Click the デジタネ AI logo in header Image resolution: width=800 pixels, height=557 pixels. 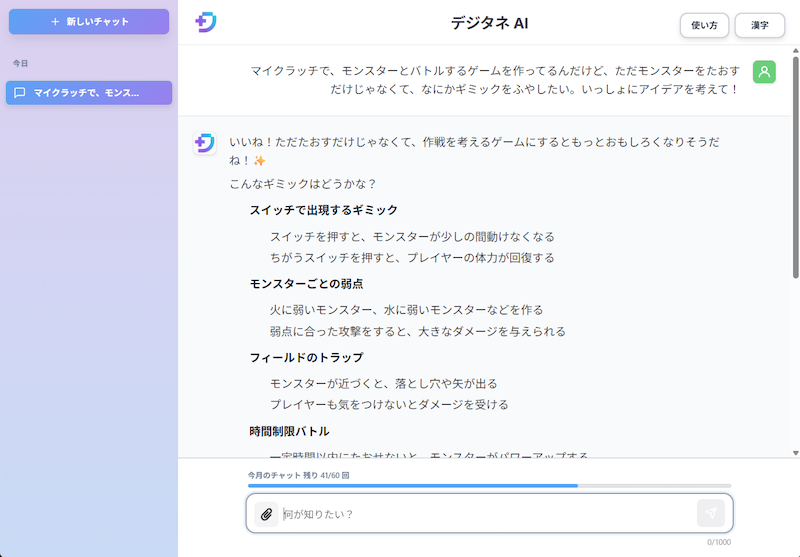tap(206, 22)
